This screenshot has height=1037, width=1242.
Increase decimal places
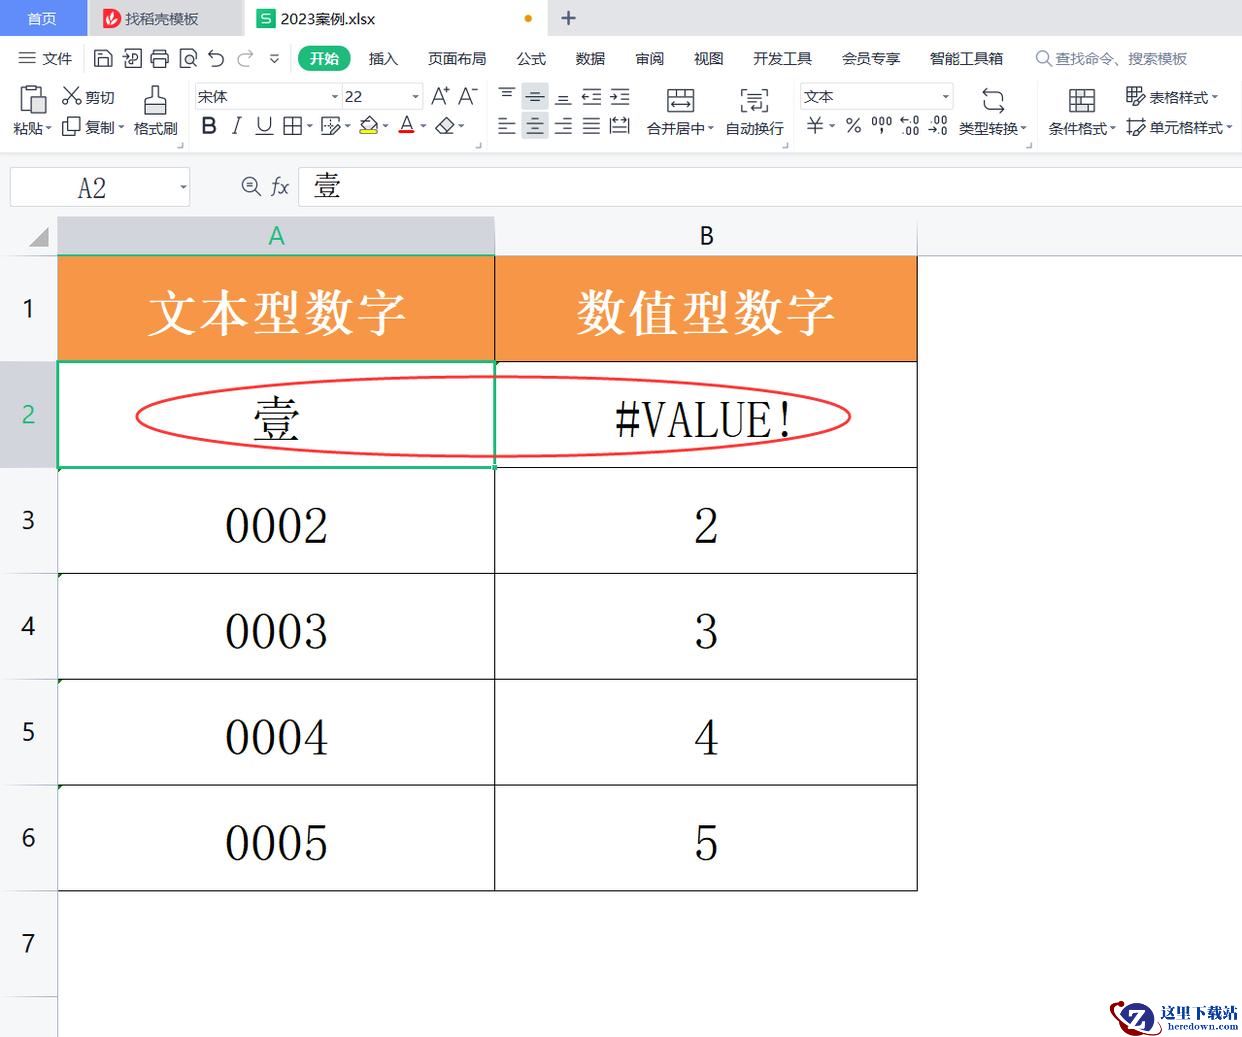click(x=909, y=126)
